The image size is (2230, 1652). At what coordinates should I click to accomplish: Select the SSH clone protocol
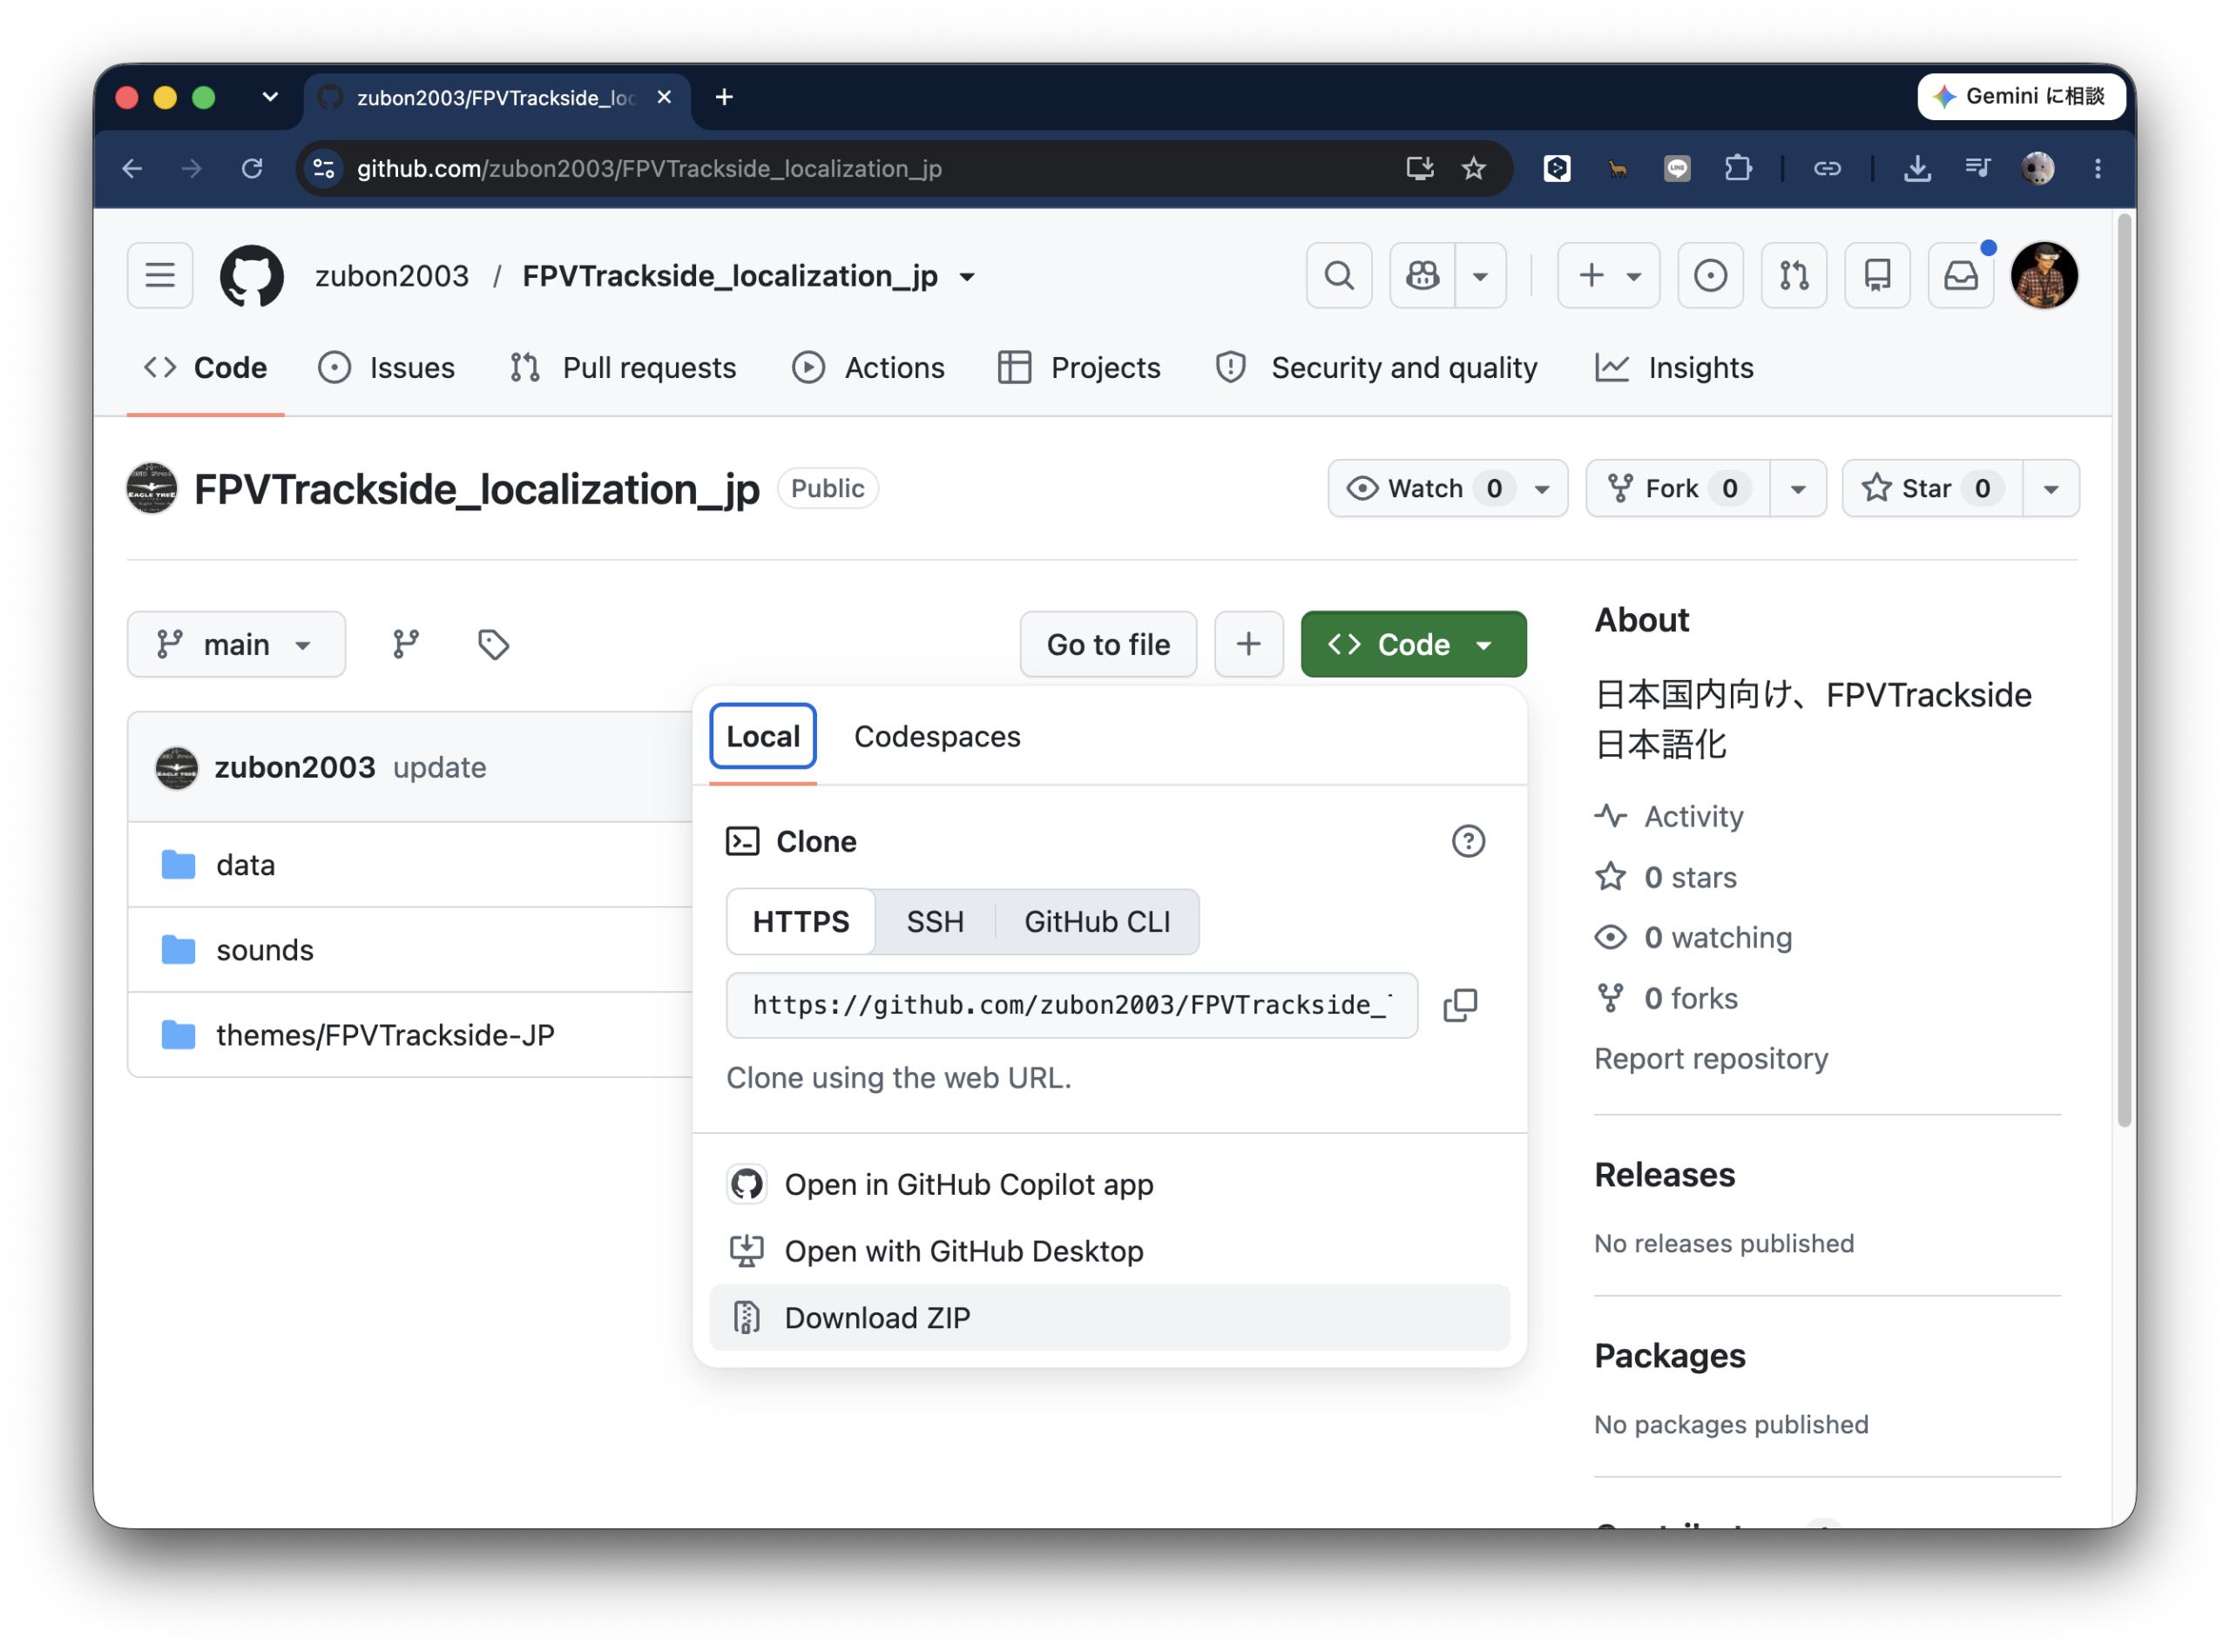coord(935,921)
